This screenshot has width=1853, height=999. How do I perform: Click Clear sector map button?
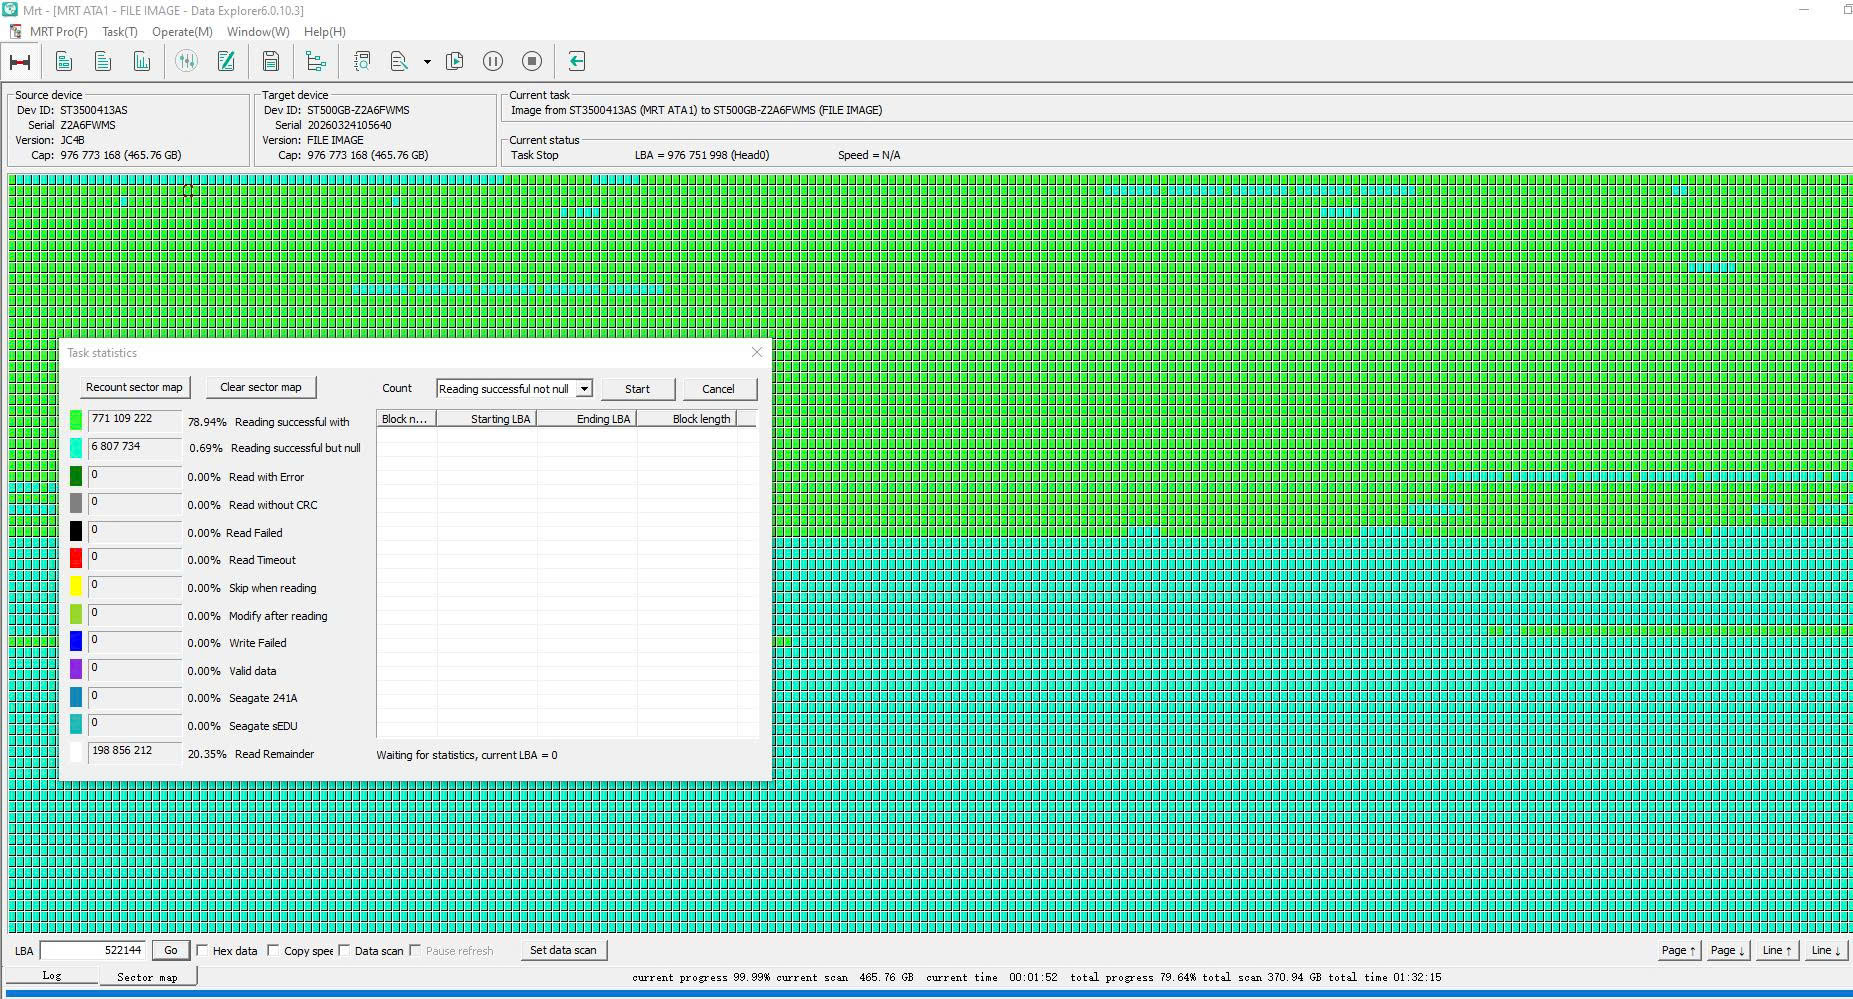tap(260, 387)
